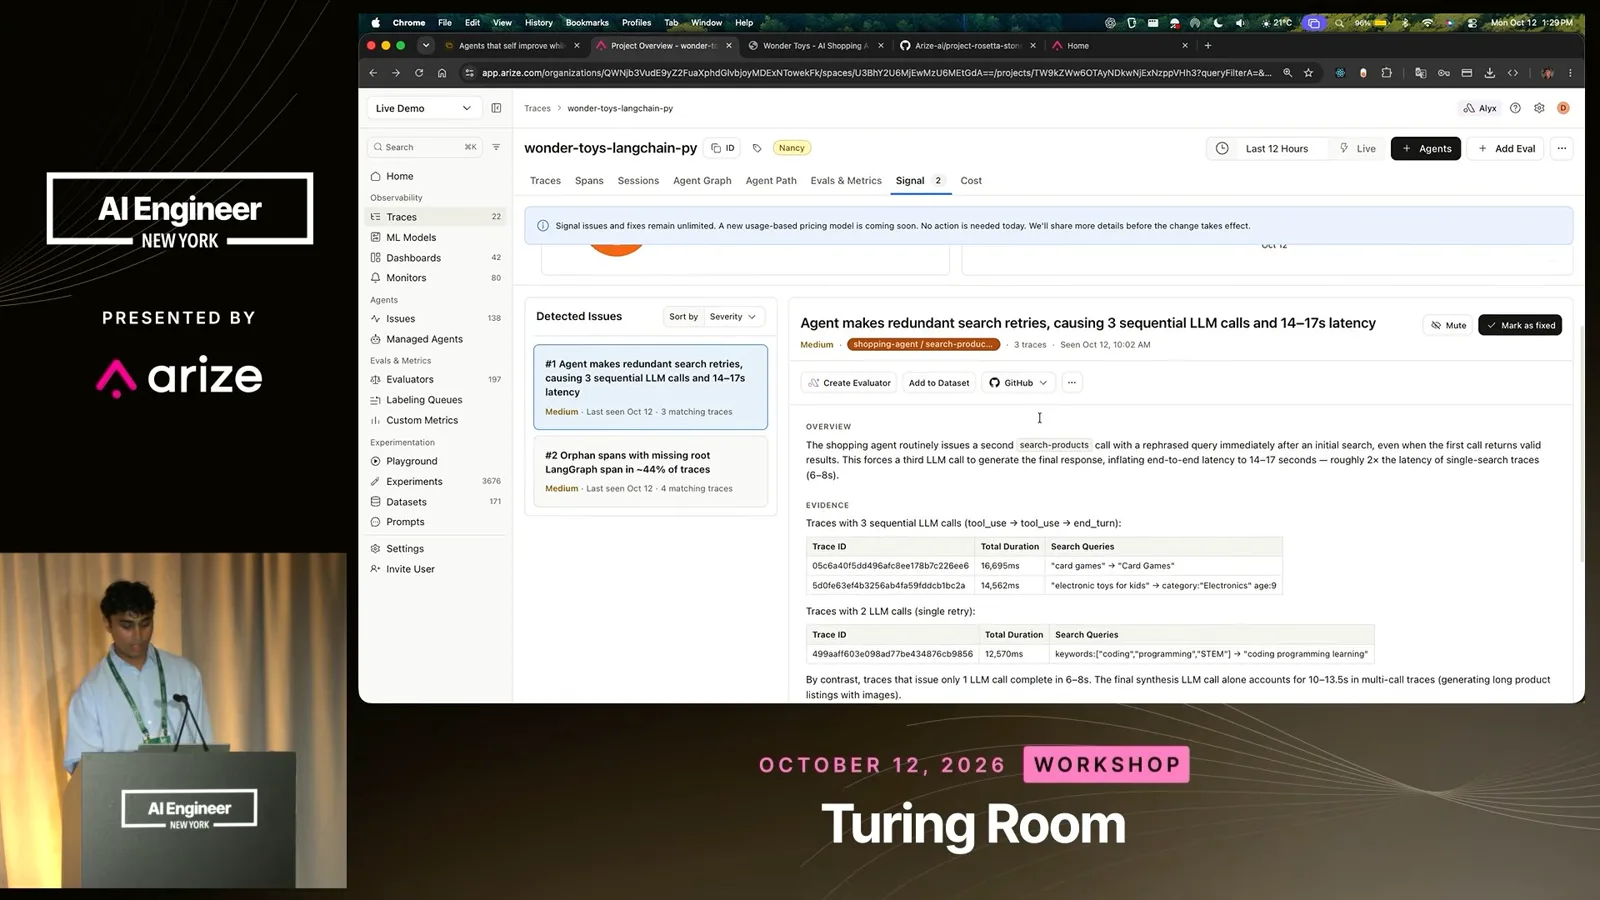Open the more options ellipsis next to GitHub
The height and width of the screenshot is (900, 1600).
click(x=1072, y=383)
